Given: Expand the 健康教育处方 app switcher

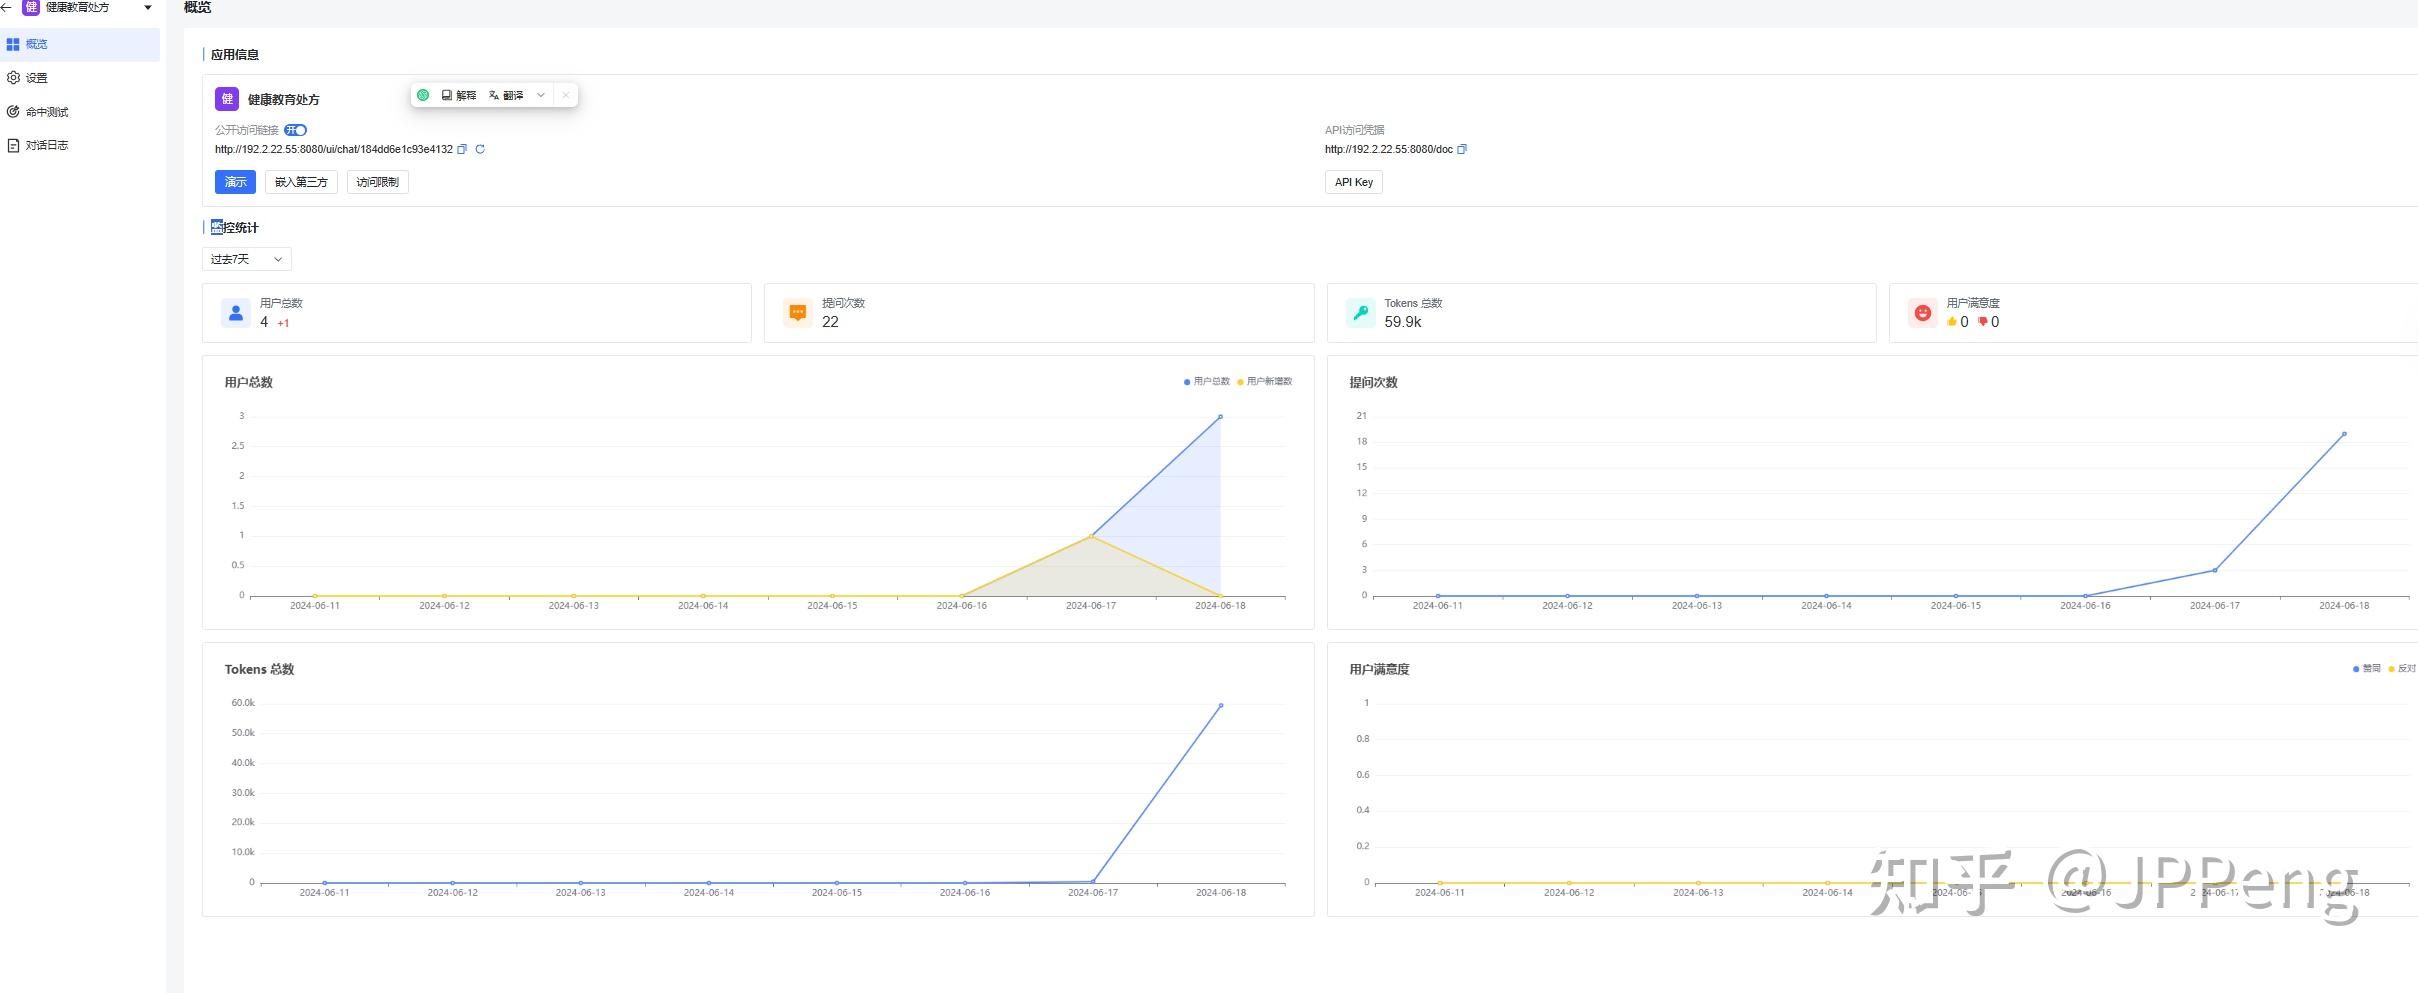Looking at the screenshot, I should [148, 7].
